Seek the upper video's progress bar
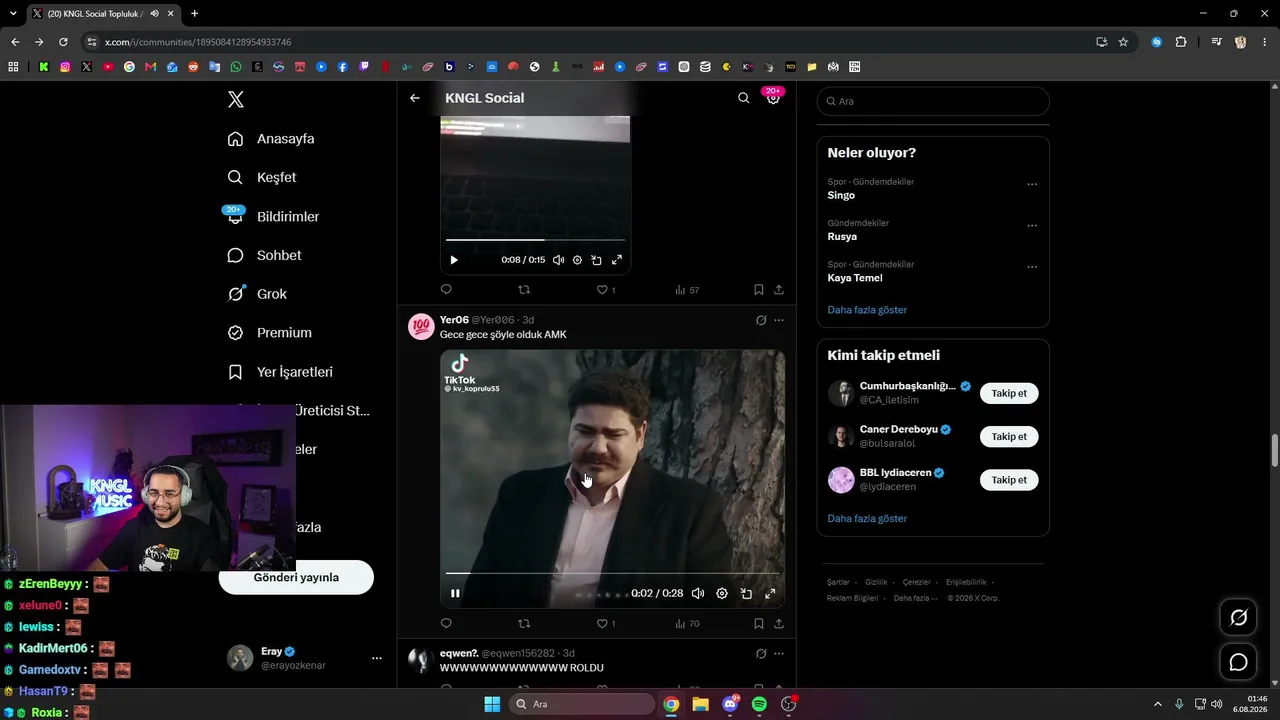This screenshot has height=720, width=1280. point(535,240)
